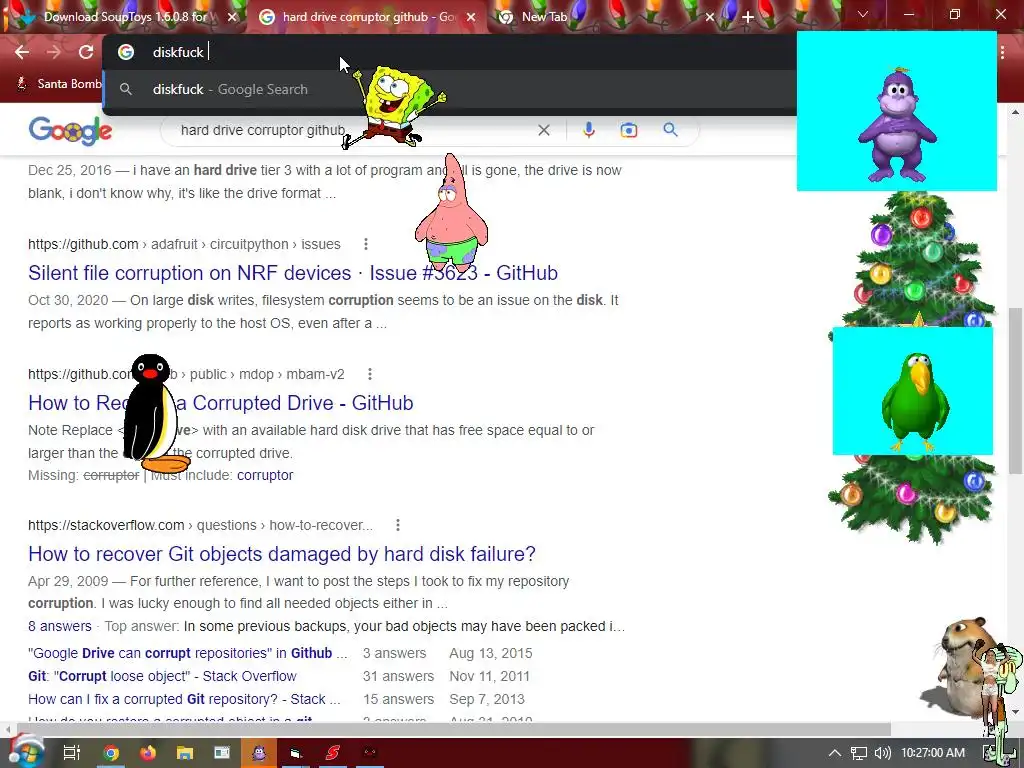Viewport: 1024px width, 768px height.
Task: Click the hamster desktop toy
Action: coord(960,666)
